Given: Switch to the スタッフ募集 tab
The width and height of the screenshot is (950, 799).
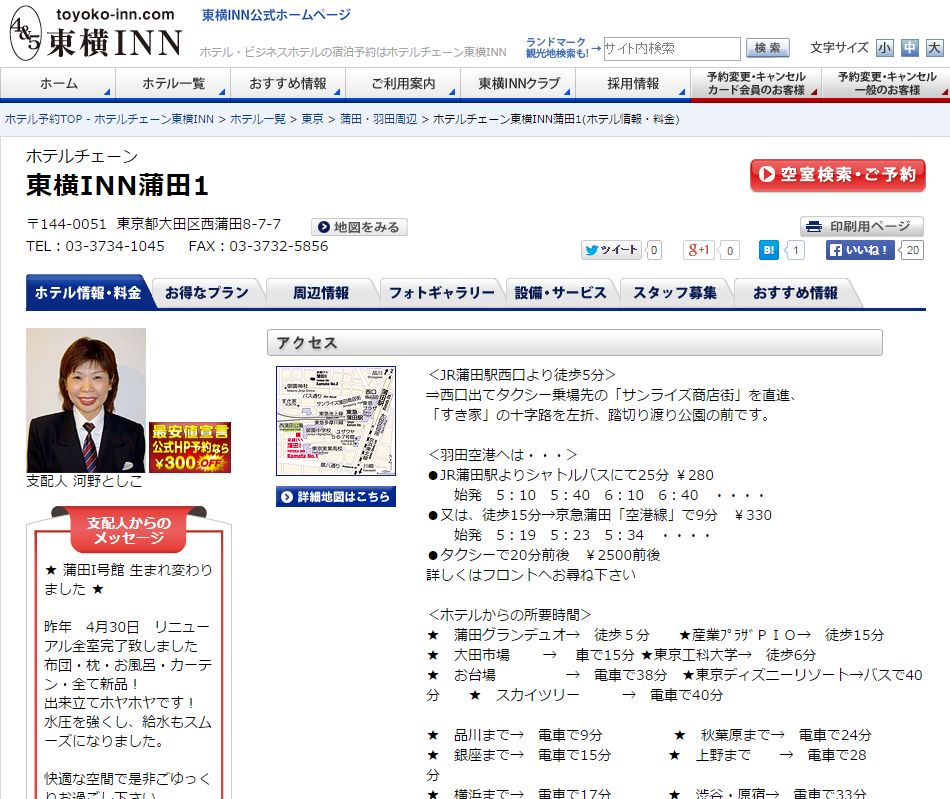Looking at the screenshot, I should click(x=675, y=293).
